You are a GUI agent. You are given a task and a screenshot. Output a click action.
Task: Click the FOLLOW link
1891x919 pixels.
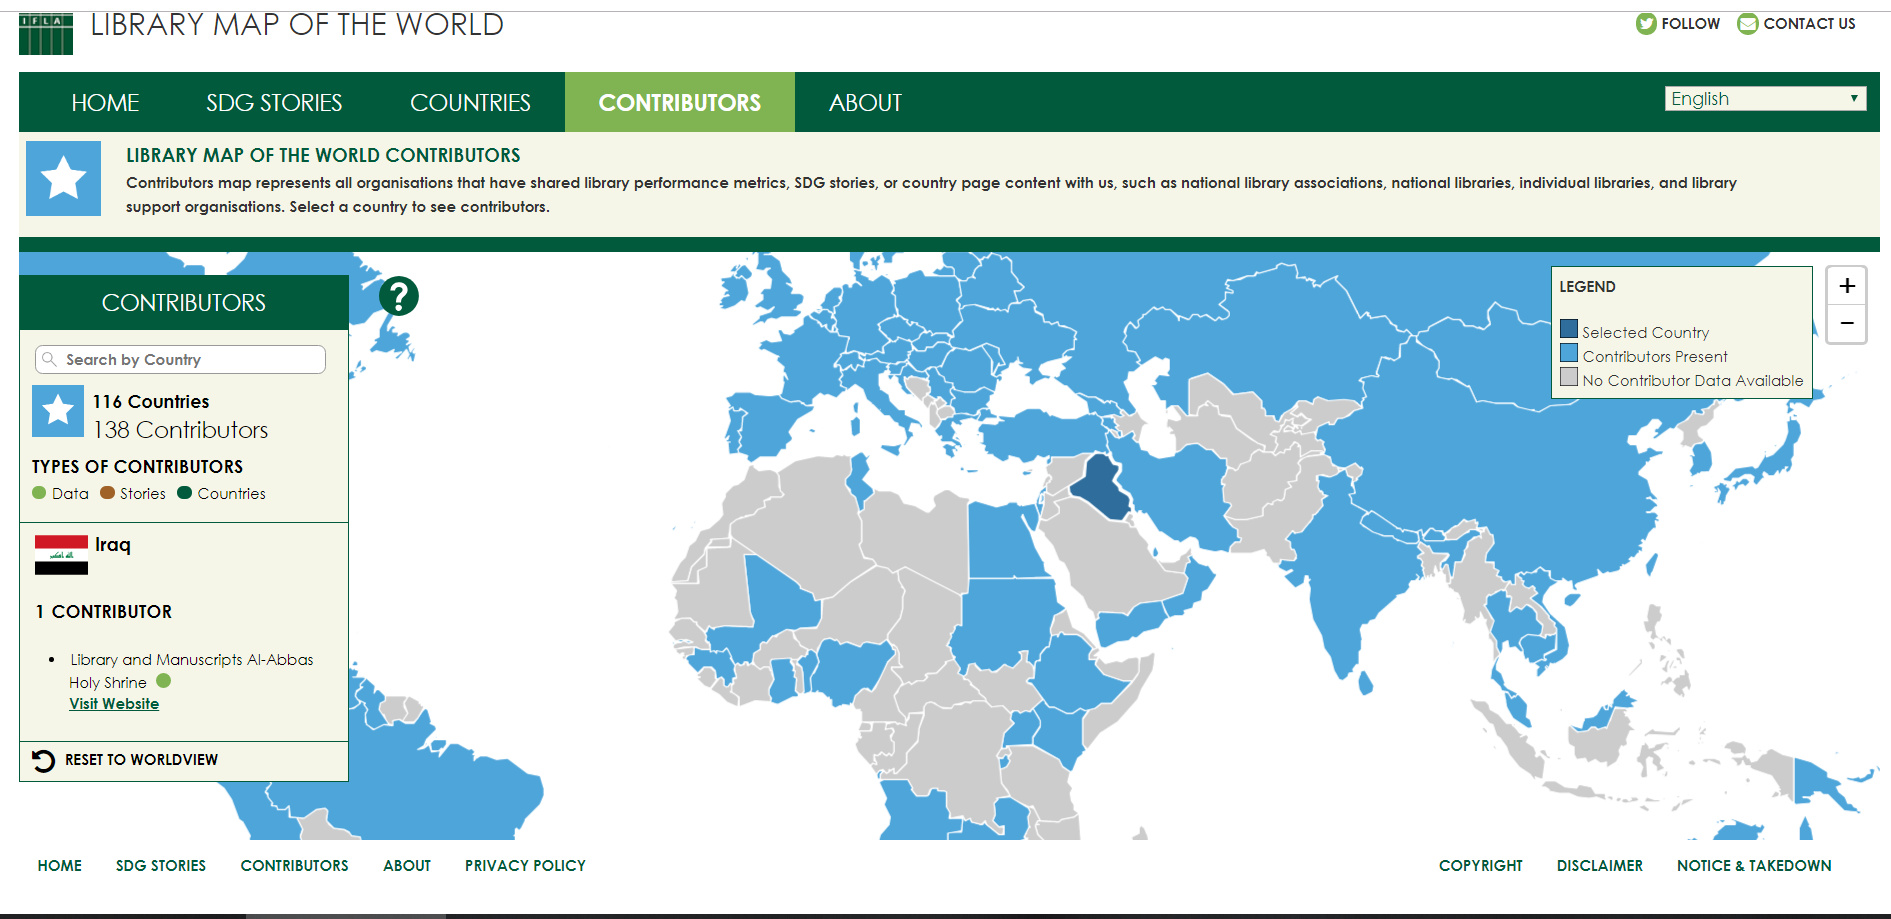point(1691,24)
